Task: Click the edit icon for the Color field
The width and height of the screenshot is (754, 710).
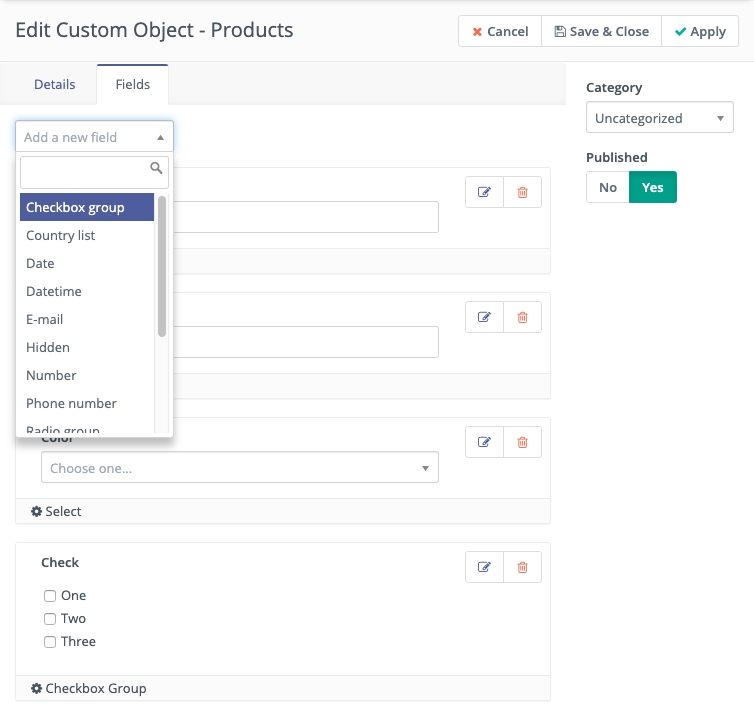Action: 485,442
